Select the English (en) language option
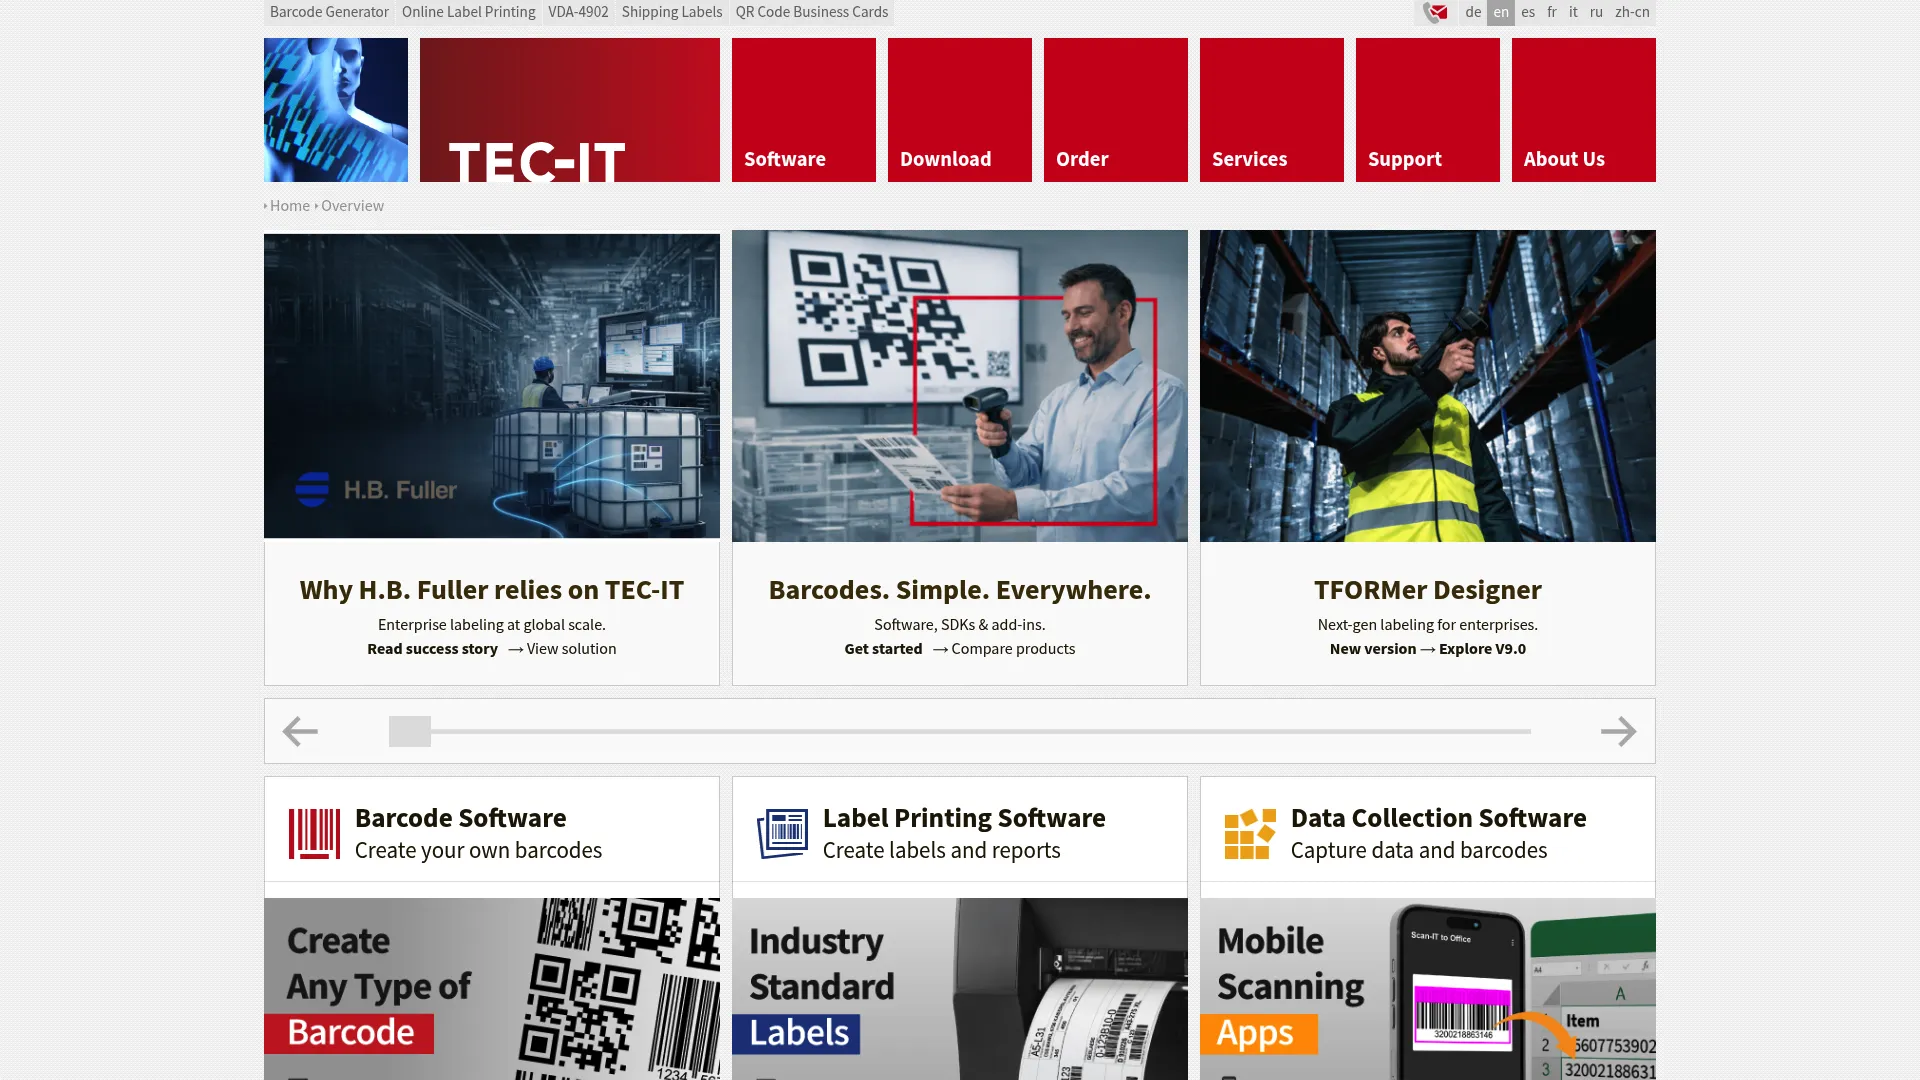 [x=1501, y=12]
